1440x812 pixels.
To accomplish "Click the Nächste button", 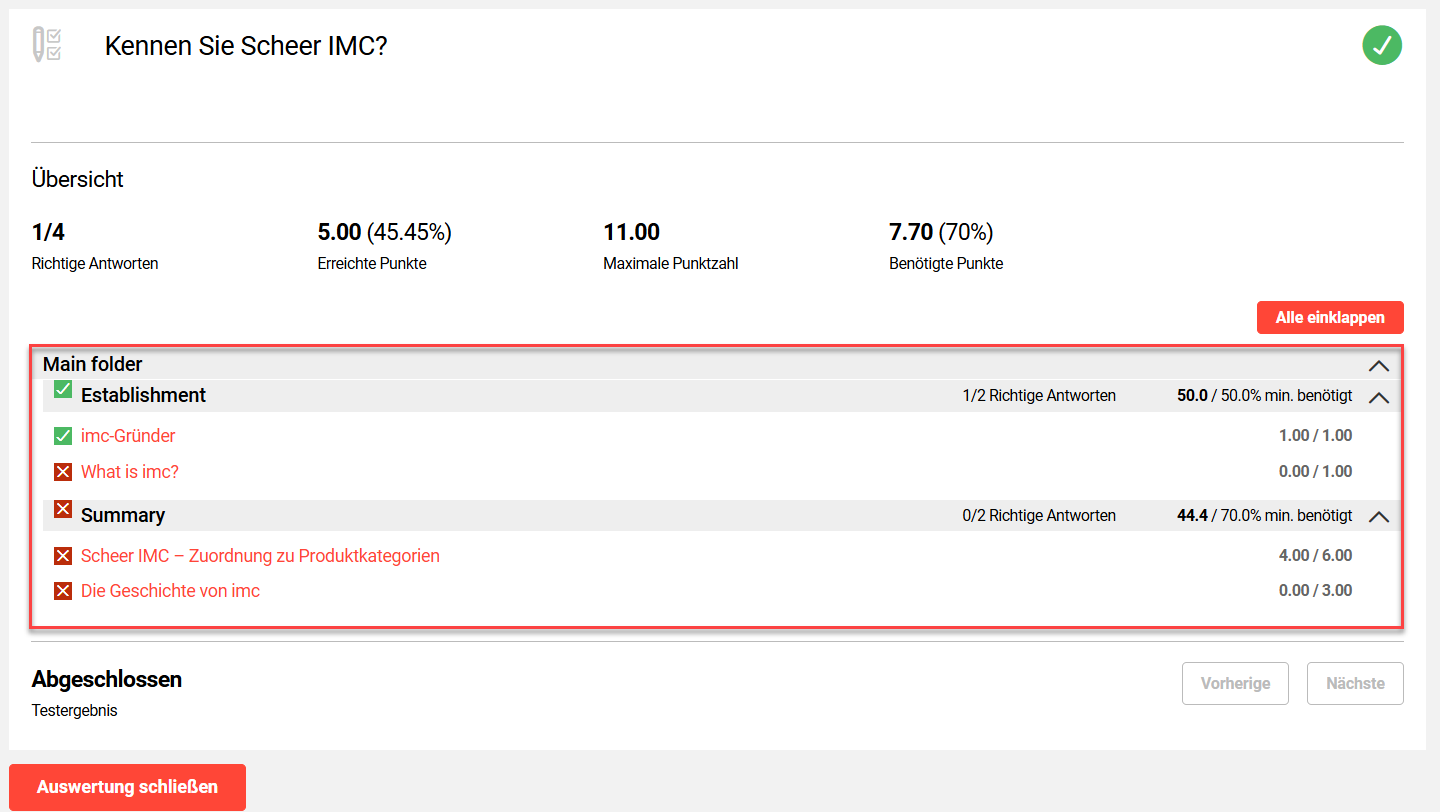I will tap(1355, 684).
